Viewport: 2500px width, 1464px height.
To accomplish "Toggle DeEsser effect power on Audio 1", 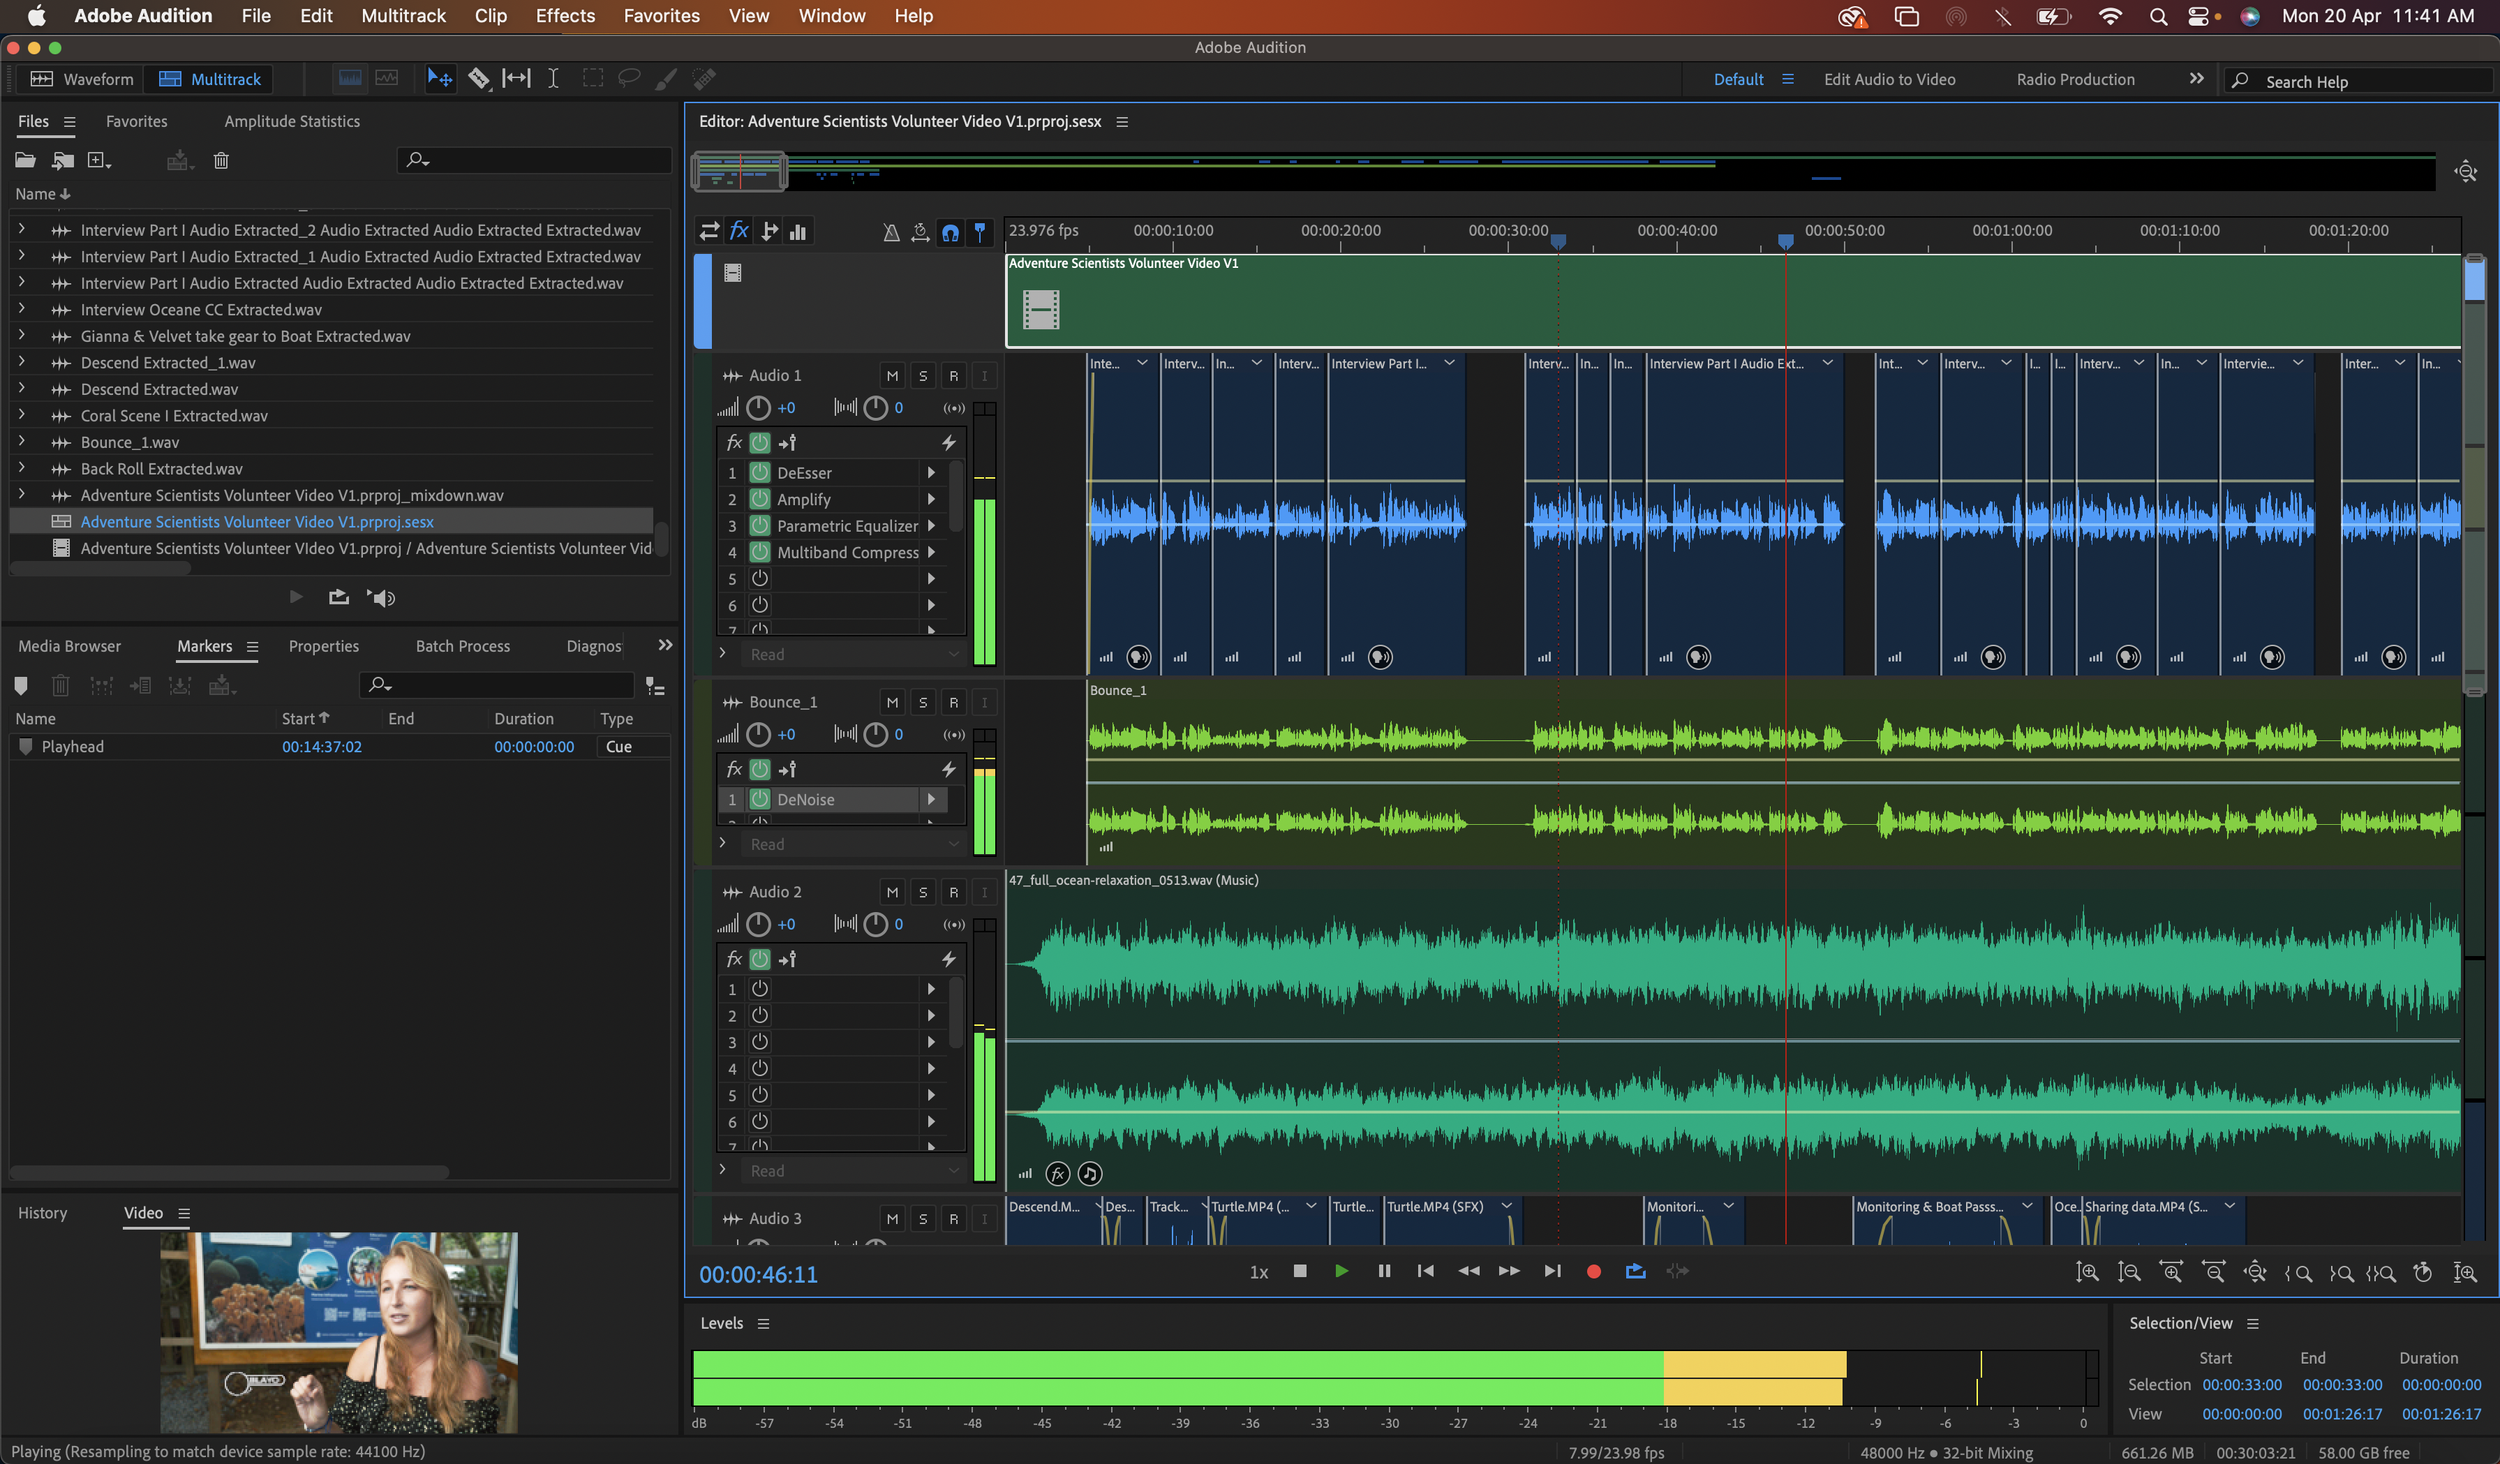I will [760, 472].
